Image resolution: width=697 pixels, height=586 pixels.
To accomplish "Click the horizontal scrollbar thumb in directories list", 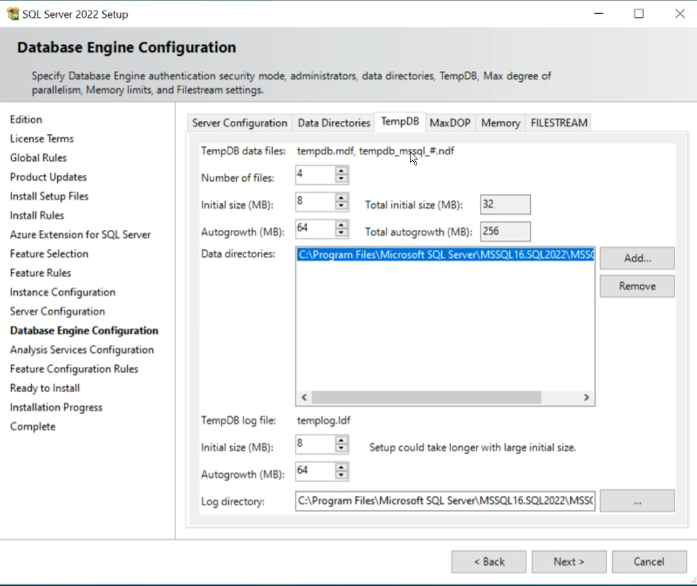I will (426, 397).
